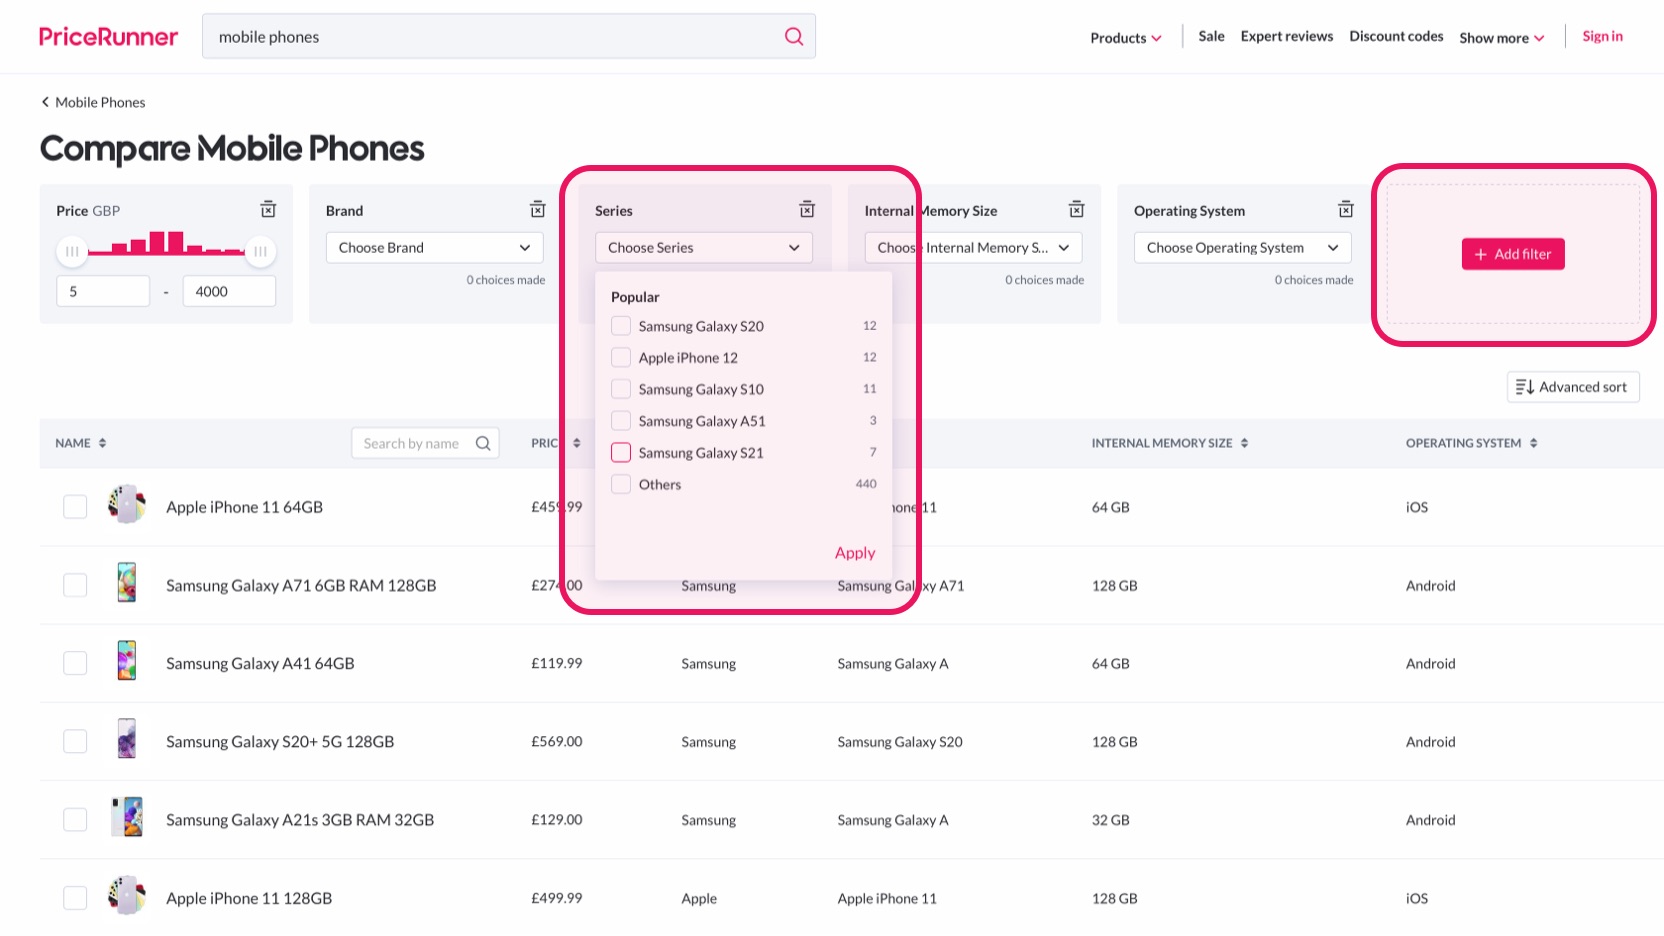
Task: Remove the Series filter with trash icon
Action: [807, 210]
